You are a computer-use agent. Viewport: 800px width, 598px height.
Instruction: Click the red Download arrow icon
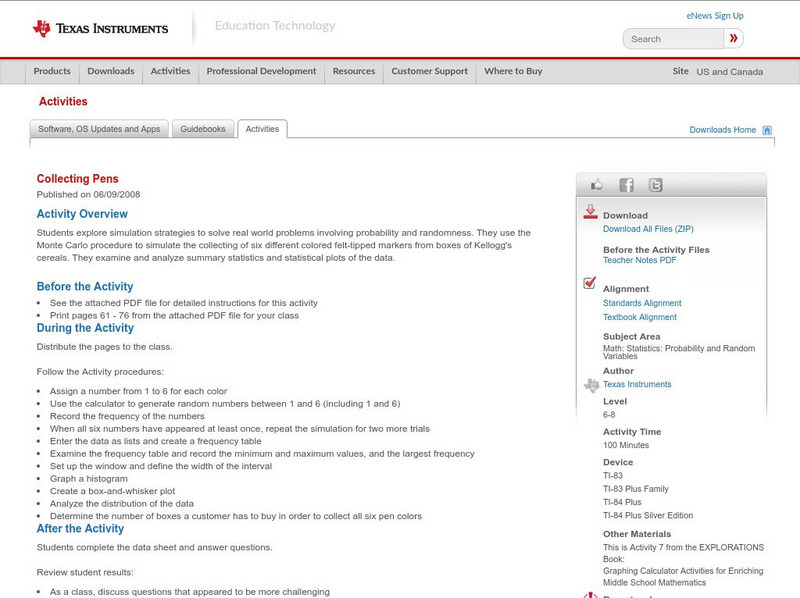click(590, 212)
